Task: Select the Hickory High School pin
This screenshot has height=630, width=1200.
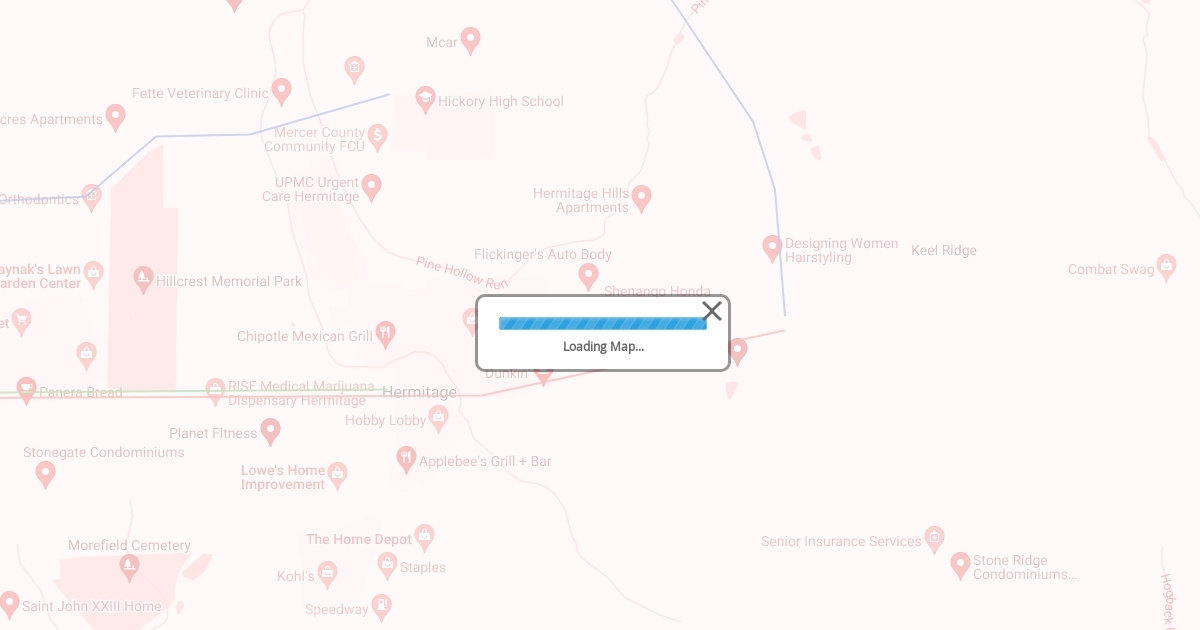Action: (x=425, y=100)
